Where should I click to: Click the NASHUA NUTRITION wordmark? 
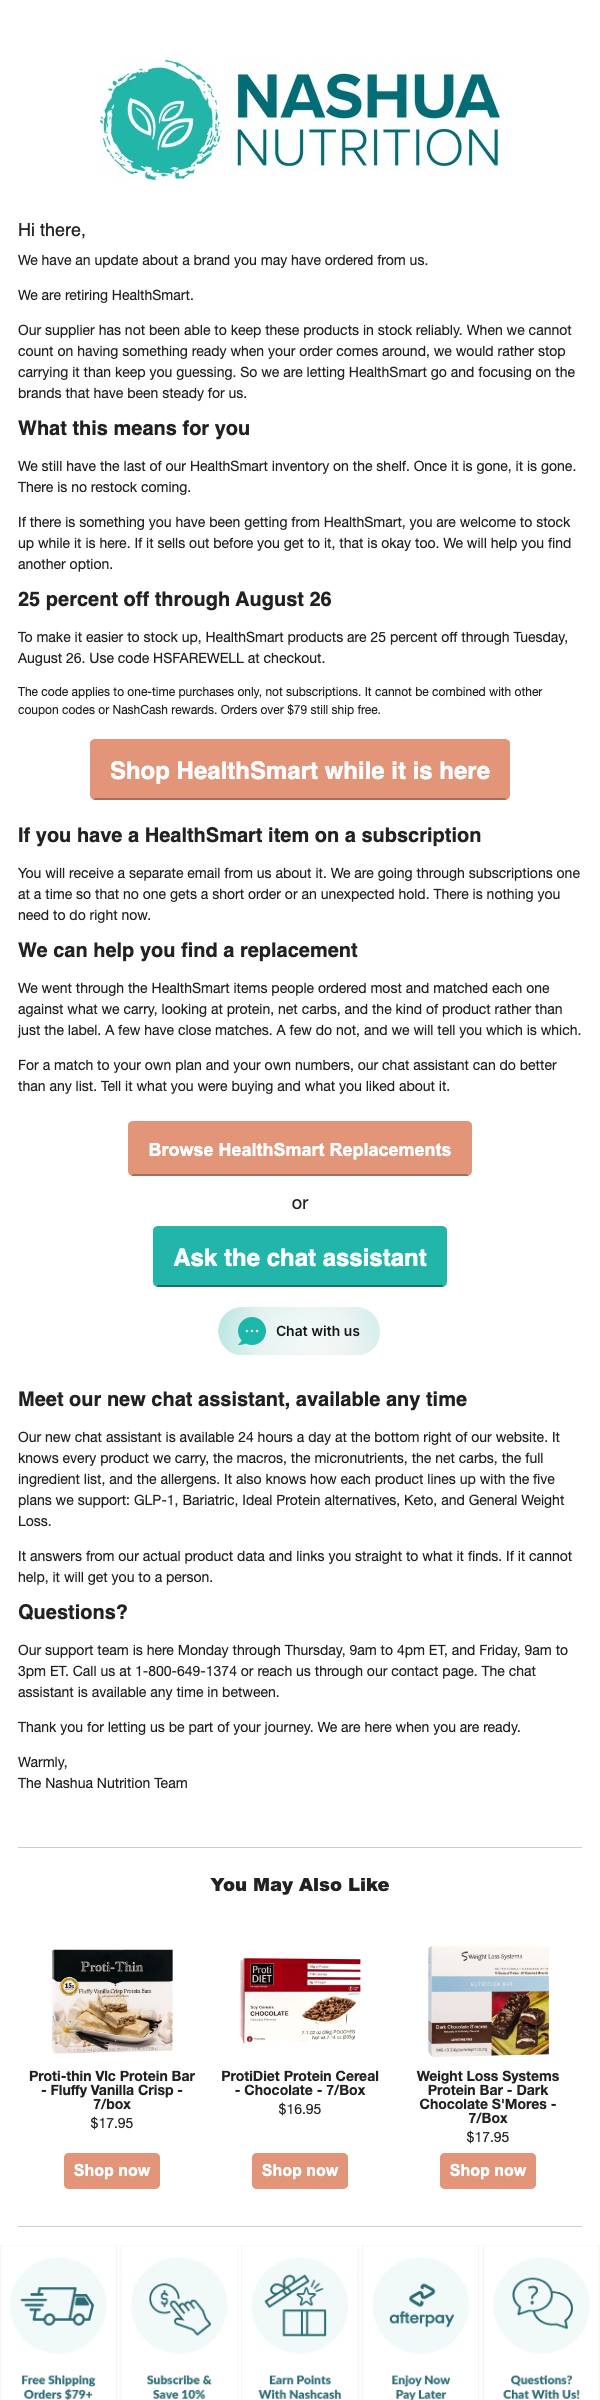coord(367,120)
